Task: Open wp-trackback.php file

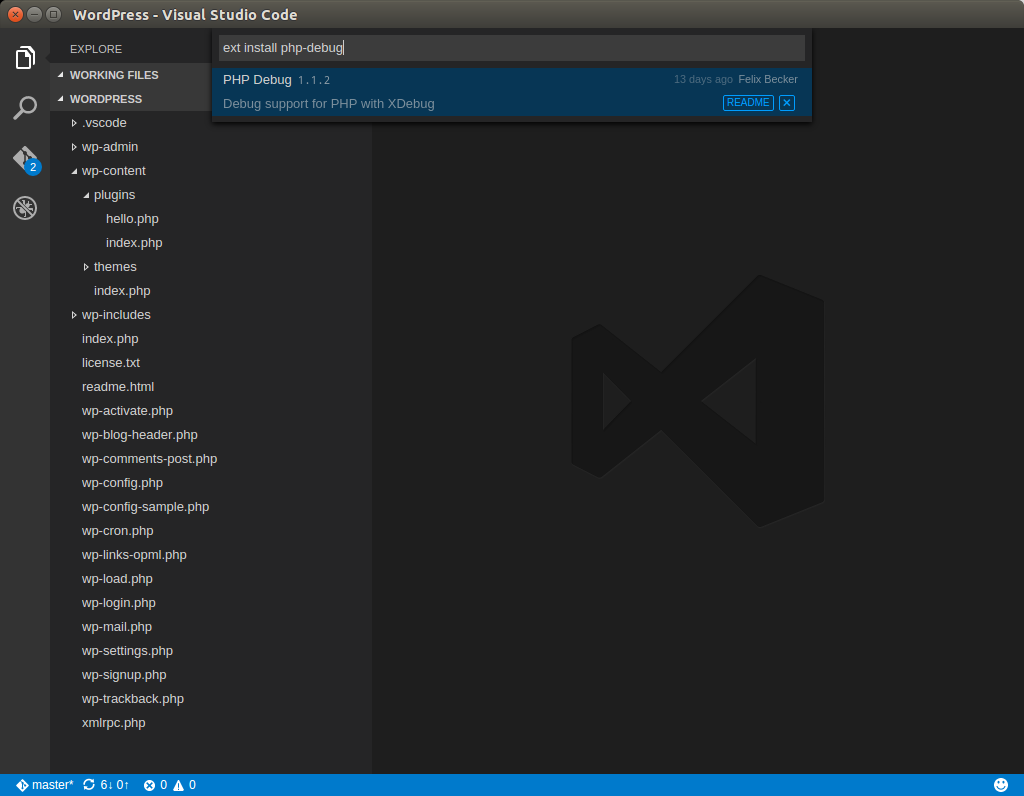Action: click(x=133, y=699)
